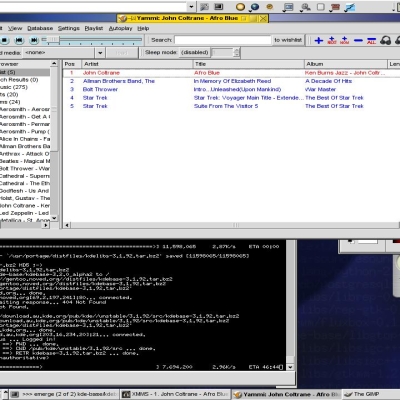Clear playlist with the dequeue ALL icon

tap(371, 41)
